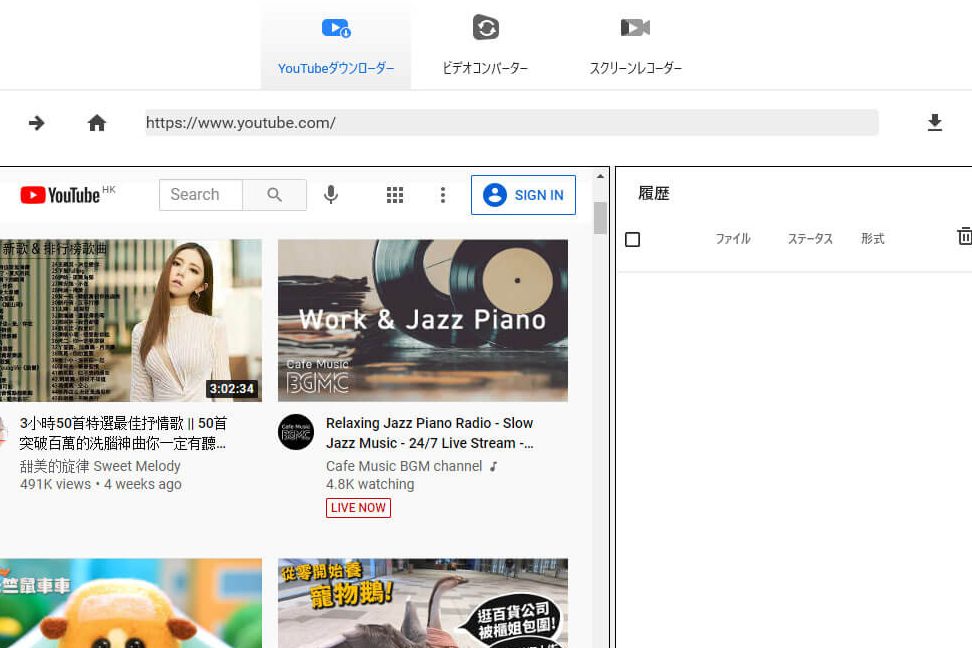
Task: Toggle select-all checkbox in 履歴 panel
Action: (632, 239)
